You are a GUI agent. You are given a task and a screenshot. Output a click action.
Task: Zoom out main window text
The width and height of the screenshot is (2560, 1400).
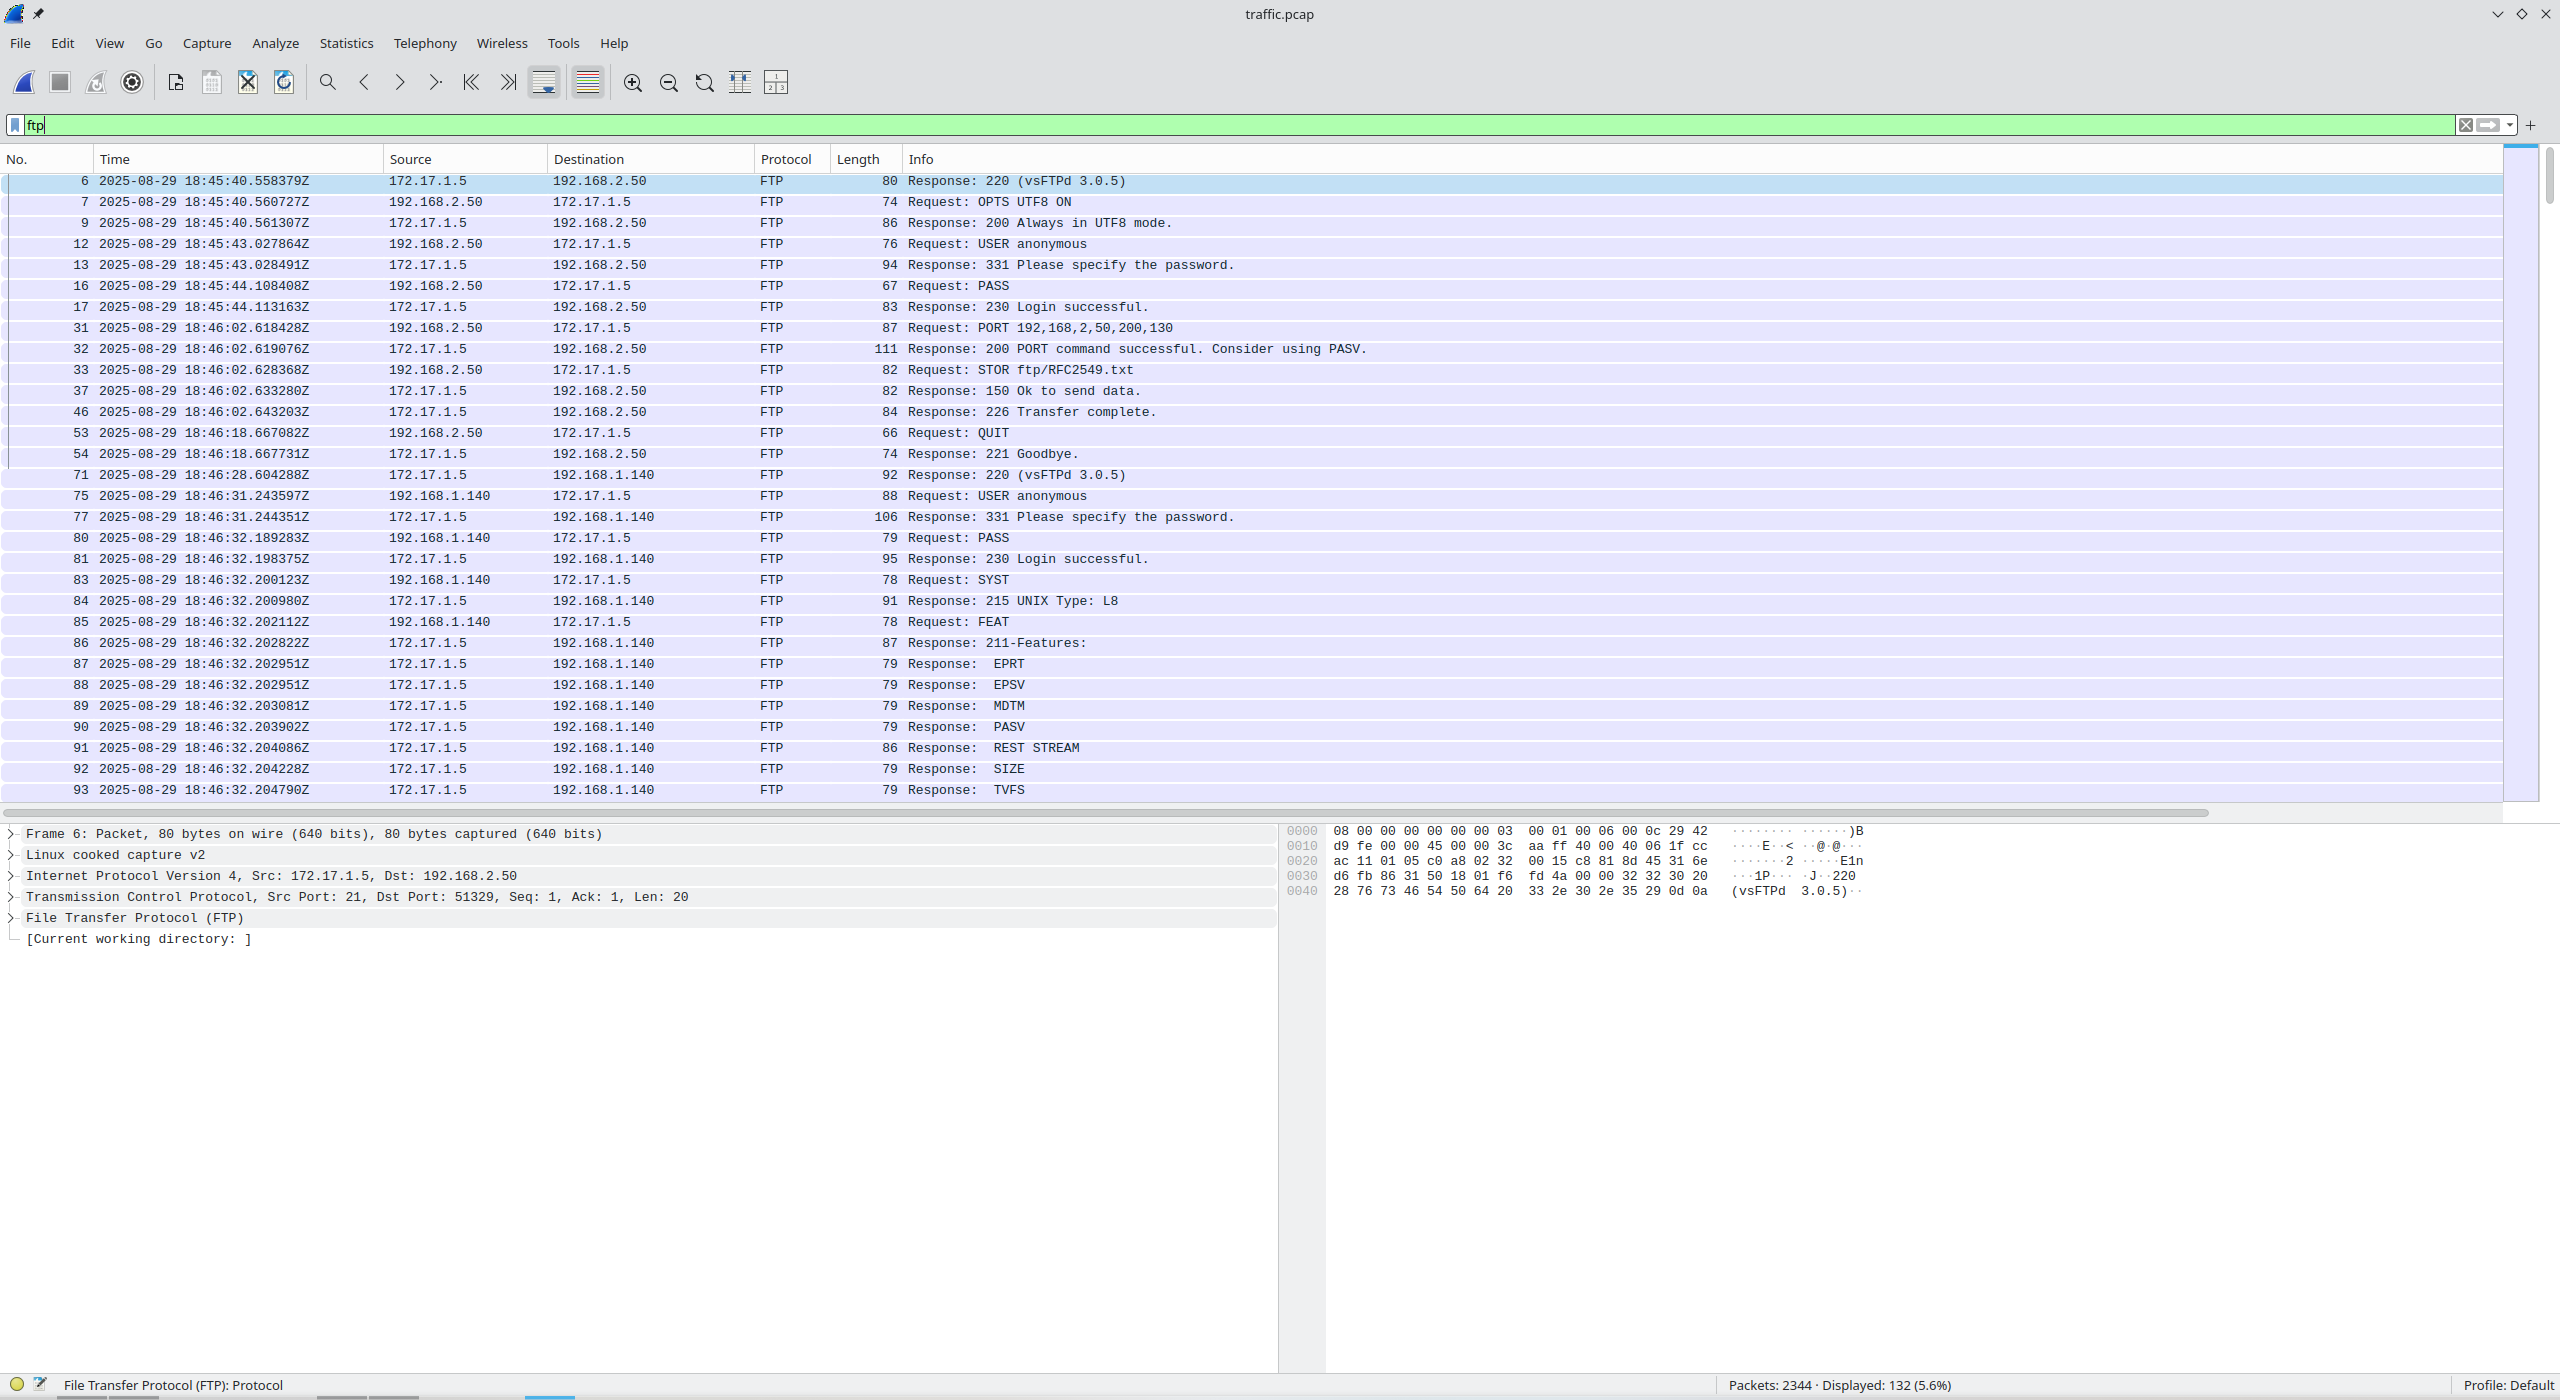pos(669,83)
